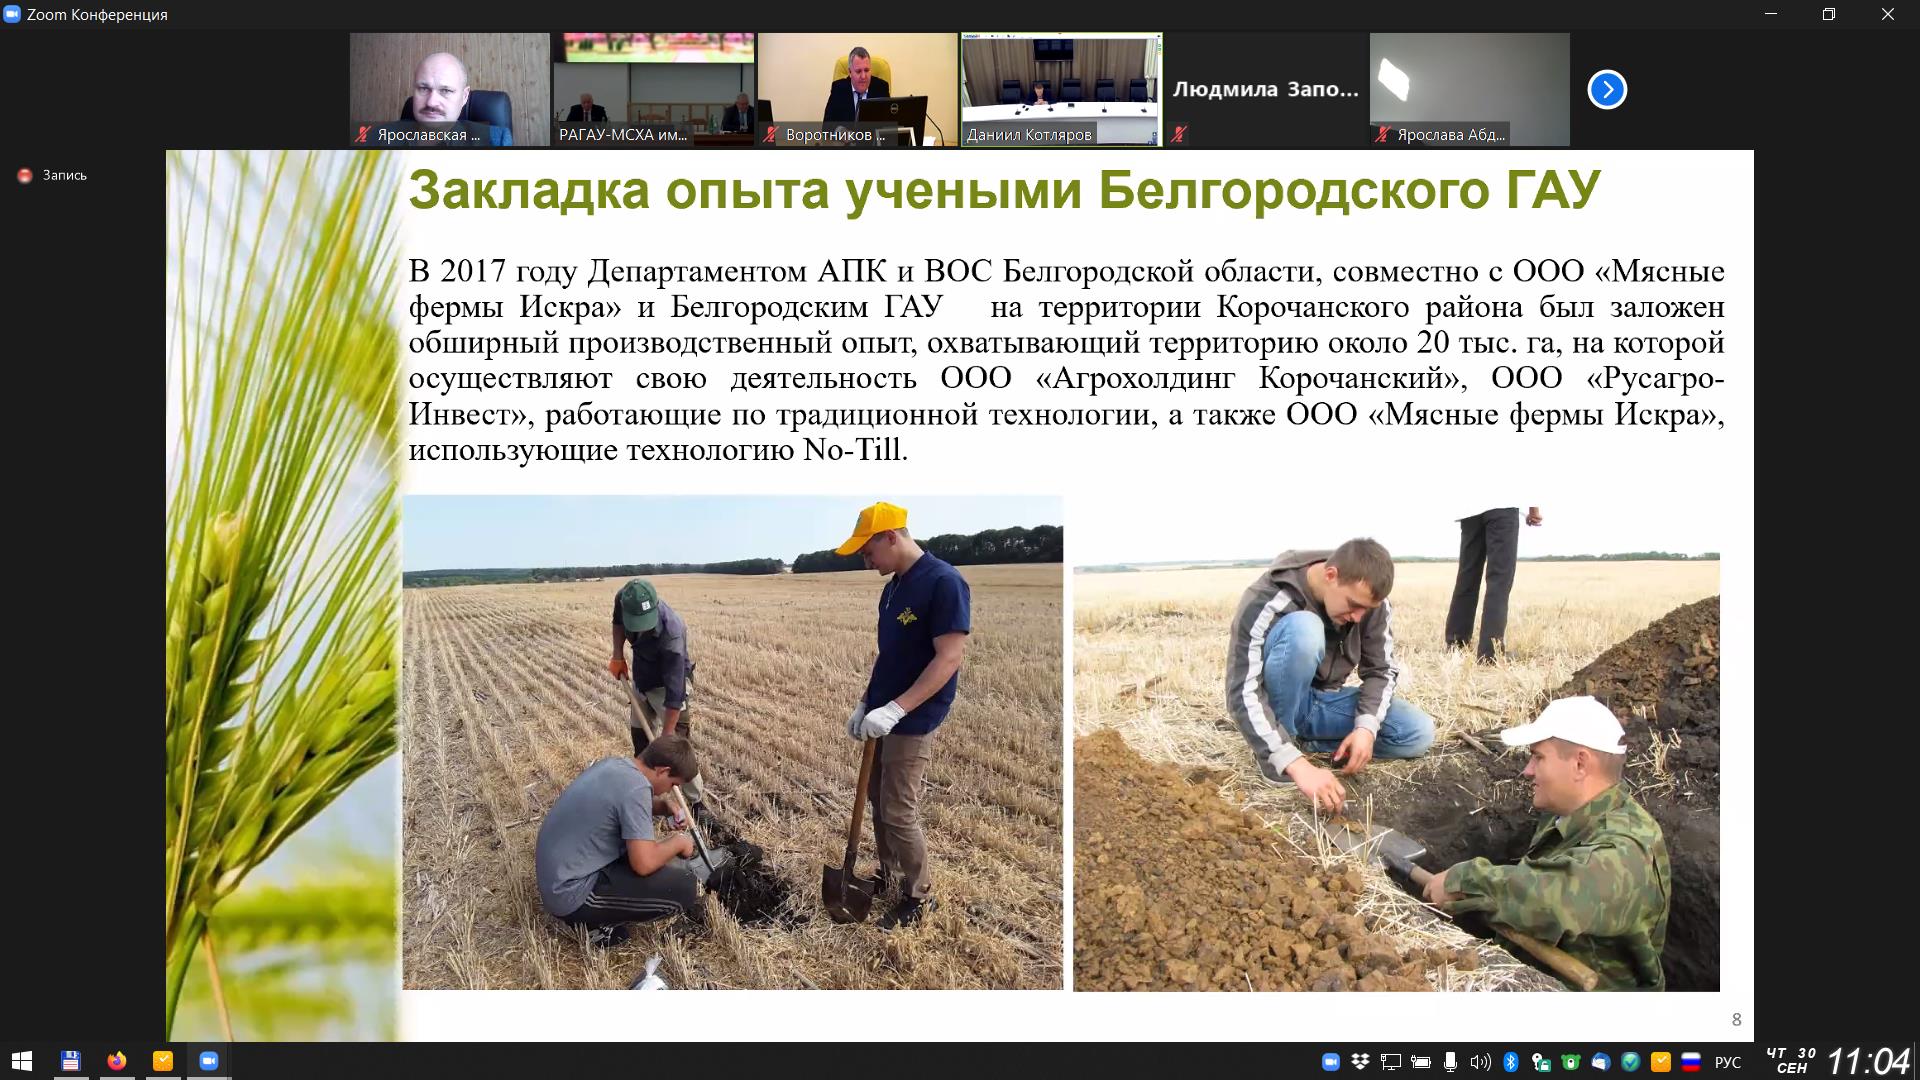Open the Windows Start menu
The width and height of the screenshot is (1920, 1080).
(22, 1061)
